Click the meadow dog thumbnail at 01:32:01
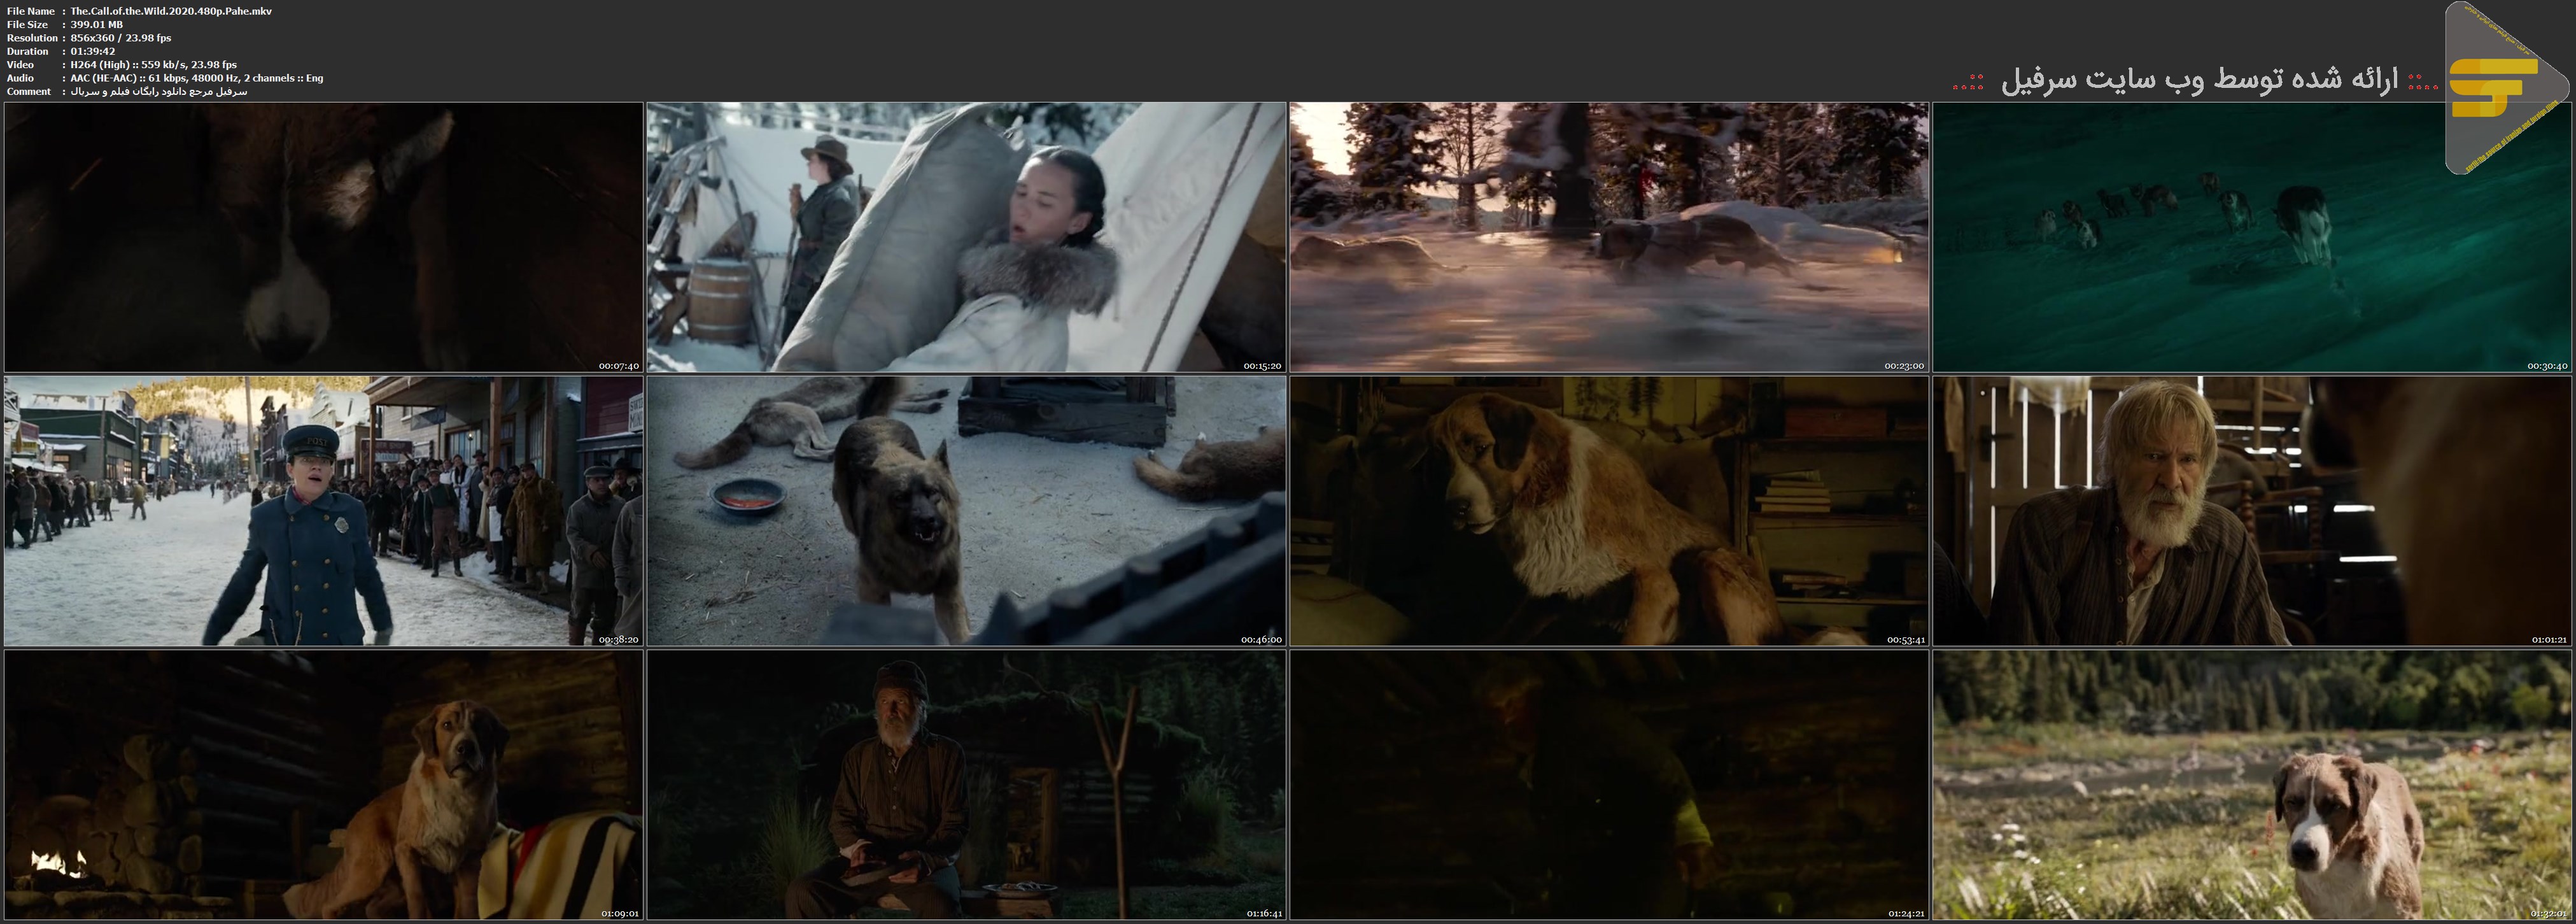The width and height of the screenshot is (2576, 924). coord(2251,785)
